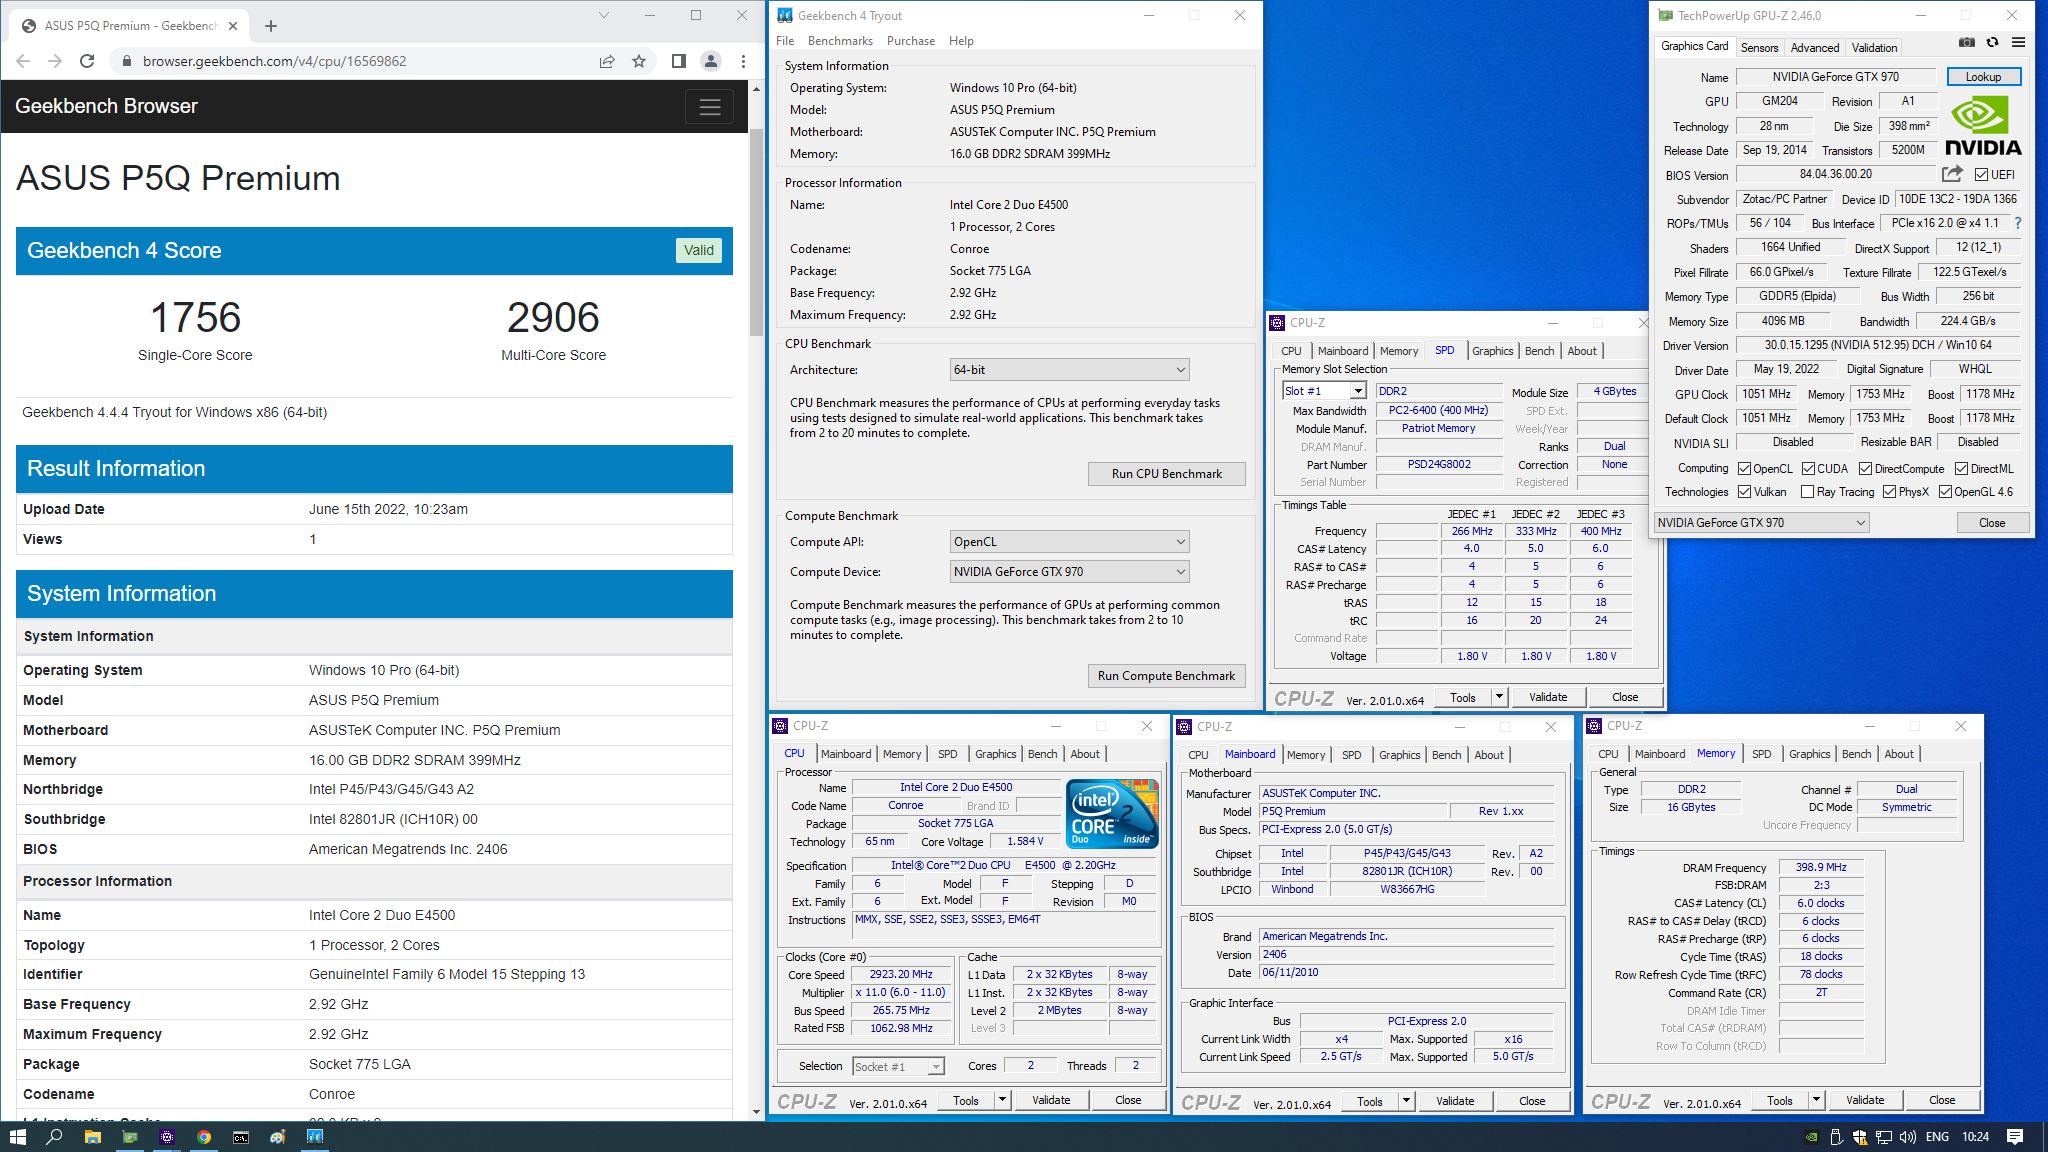Open the Slot #1 memory slot dropdown
This screenshot has height=1152, width=2048.
coord(1324,391)
